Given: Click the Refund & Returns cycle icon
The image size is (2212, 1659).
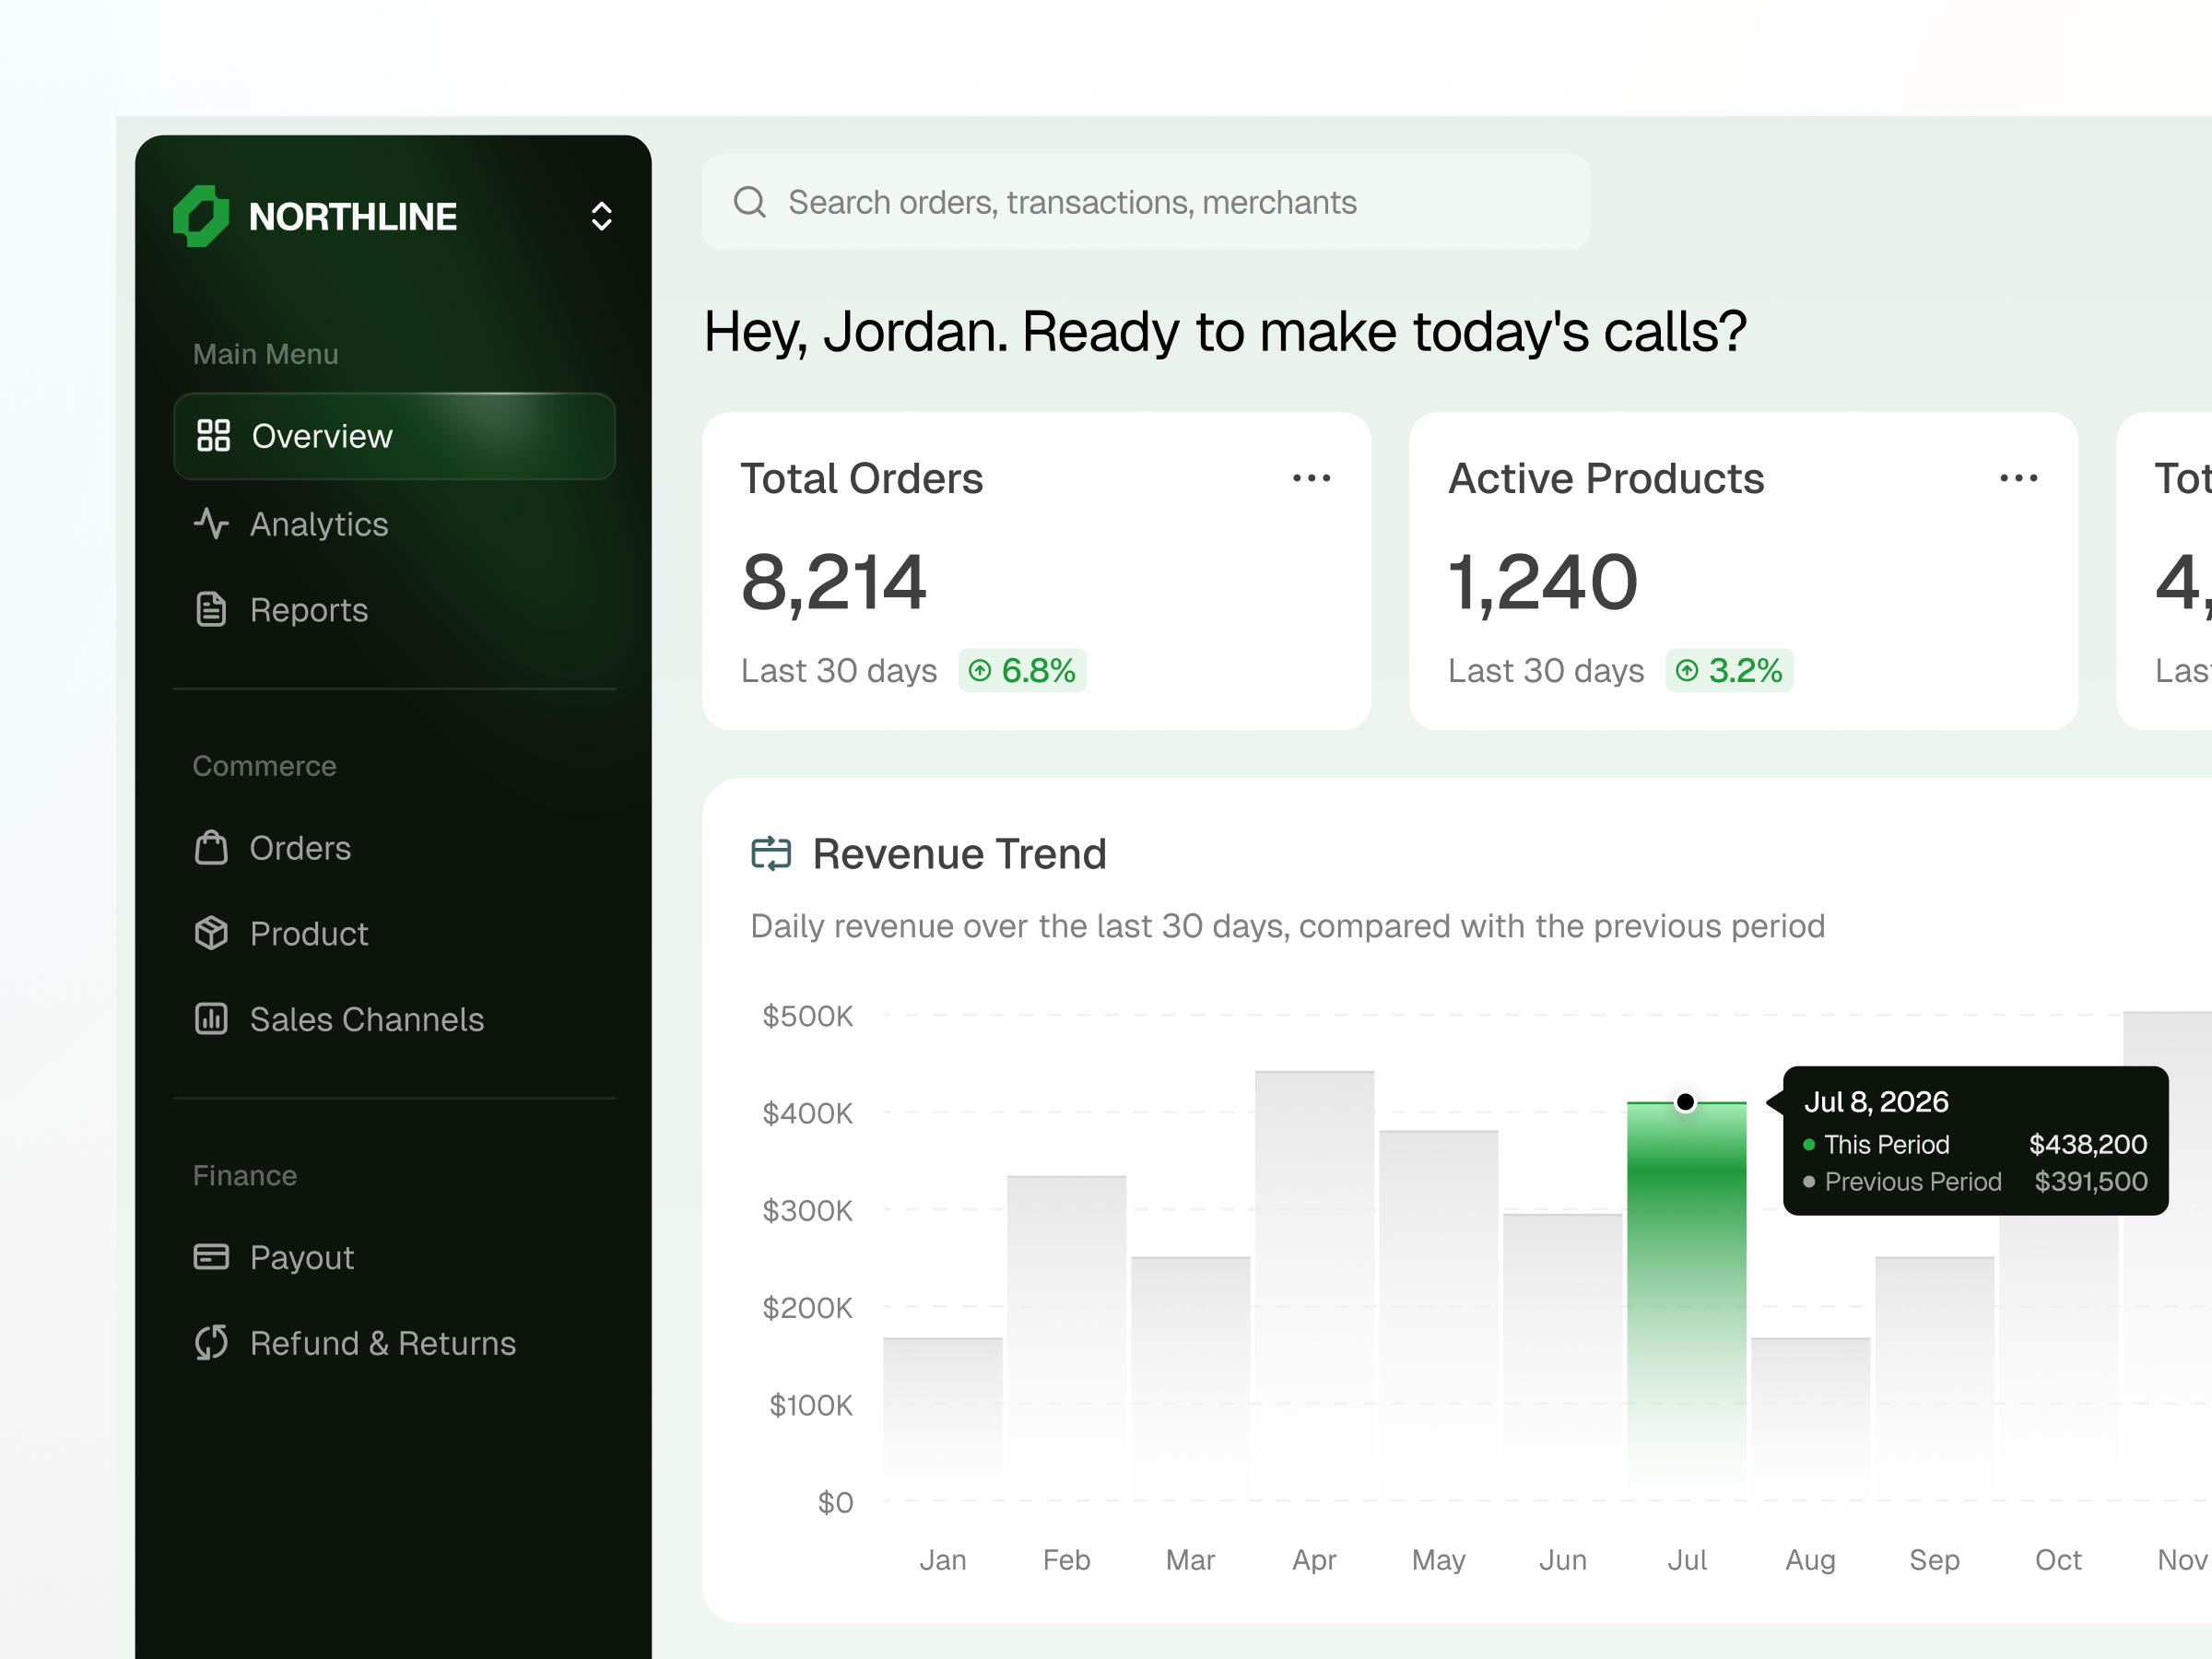Looking at the screenshot, I should [211, 1343].
